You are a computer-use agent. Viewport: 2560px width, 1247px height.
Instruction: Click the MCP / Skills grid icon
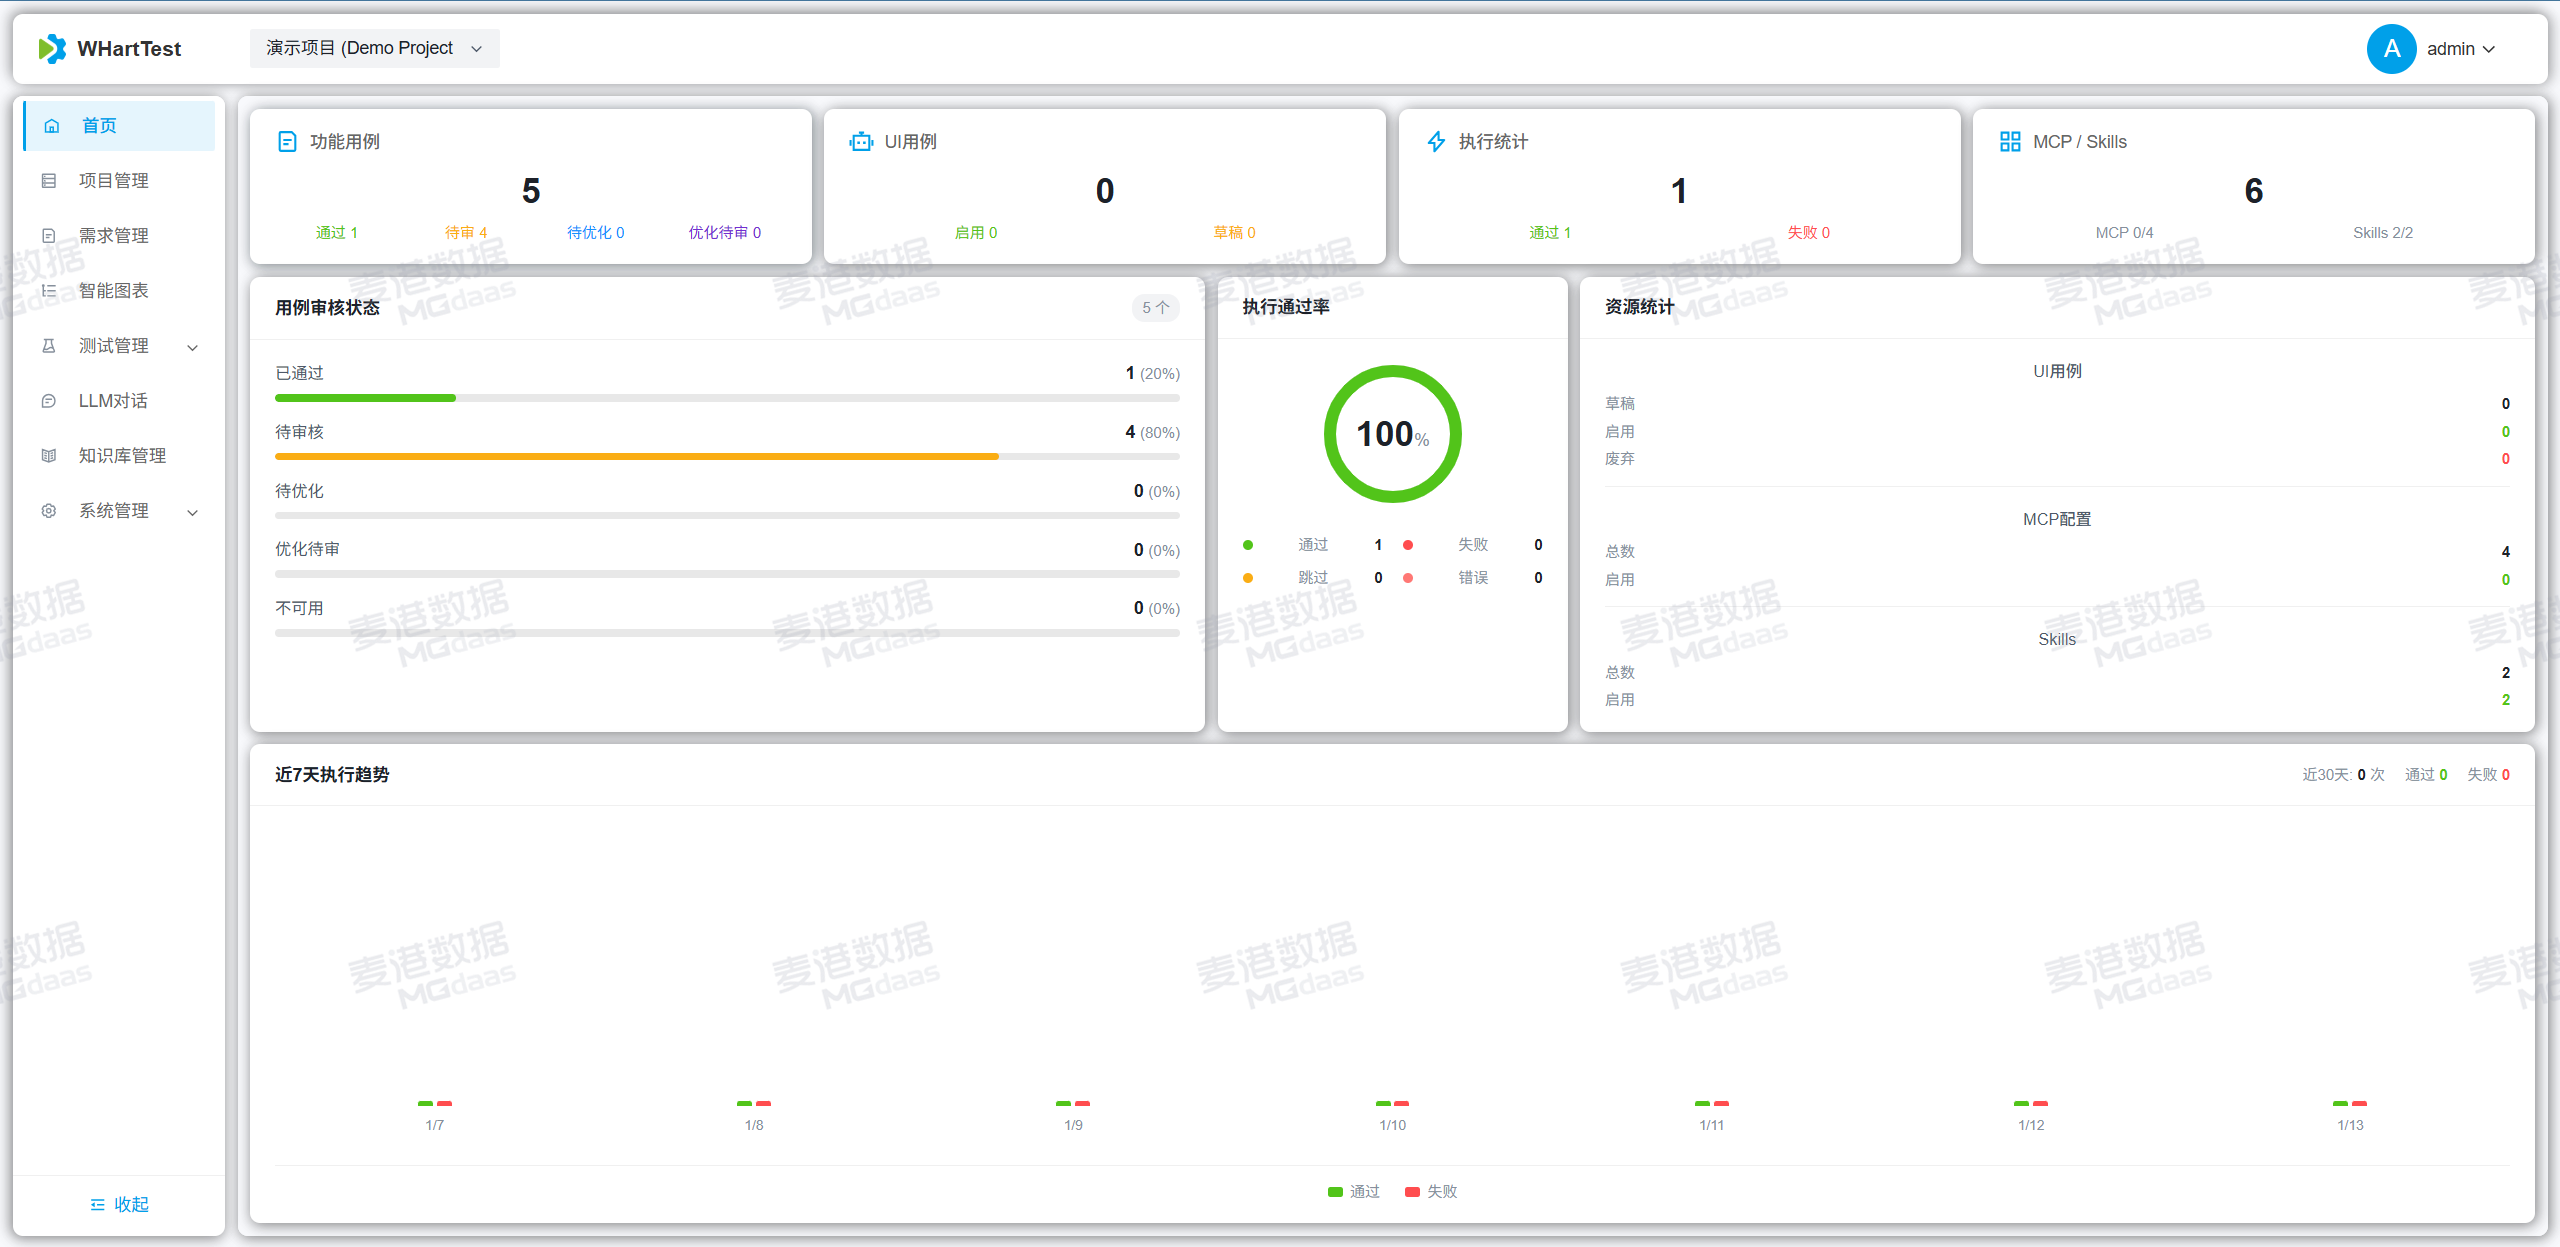tap(2010, 142)
